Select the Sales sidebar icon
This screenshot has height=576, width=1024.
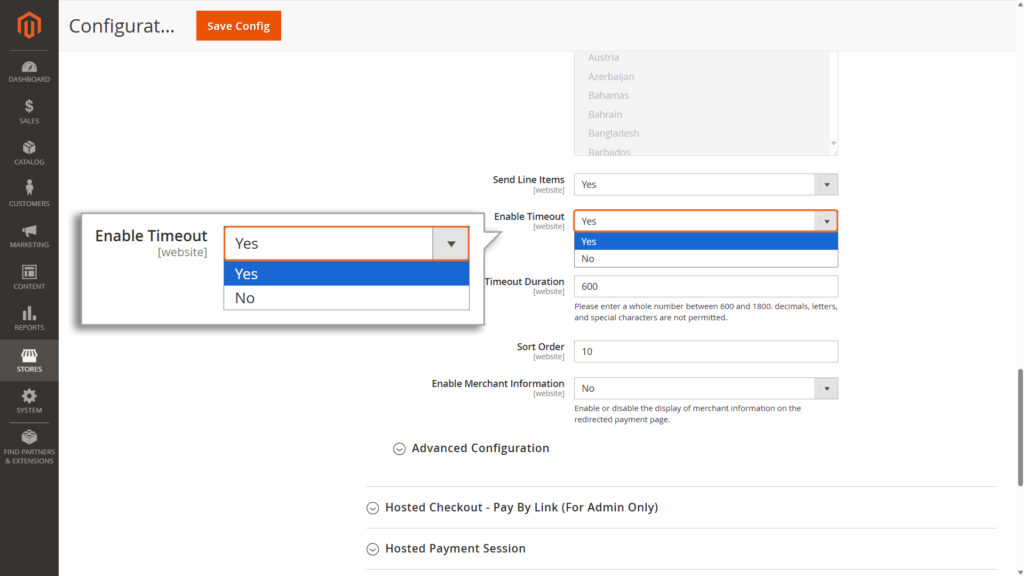pos(29,110)
